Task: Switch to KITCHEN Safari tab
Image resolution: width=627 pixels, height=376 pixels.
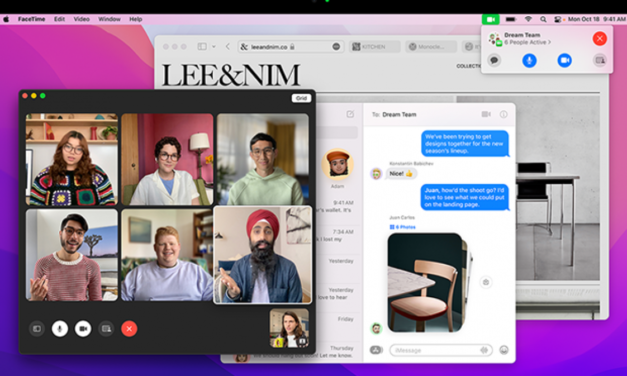Action: (x=374, y=47)
